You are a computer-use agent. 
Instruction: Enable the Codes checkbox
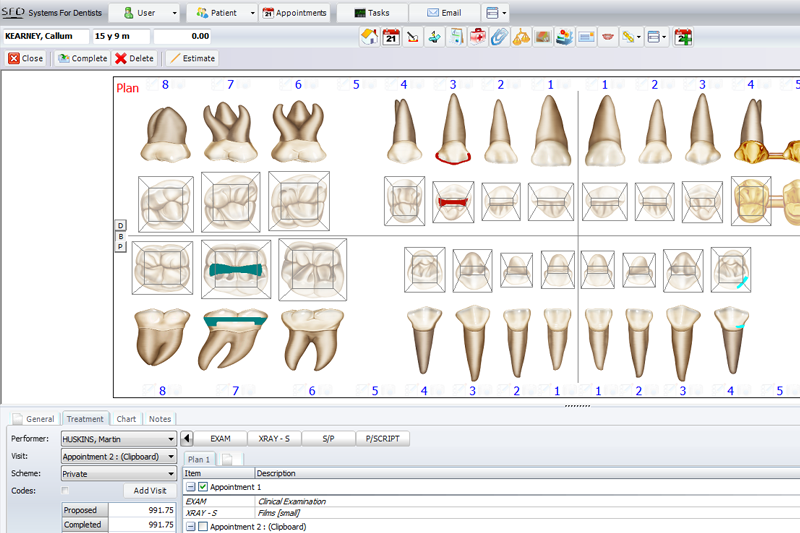pyautogui.click(x=66, y=491)
